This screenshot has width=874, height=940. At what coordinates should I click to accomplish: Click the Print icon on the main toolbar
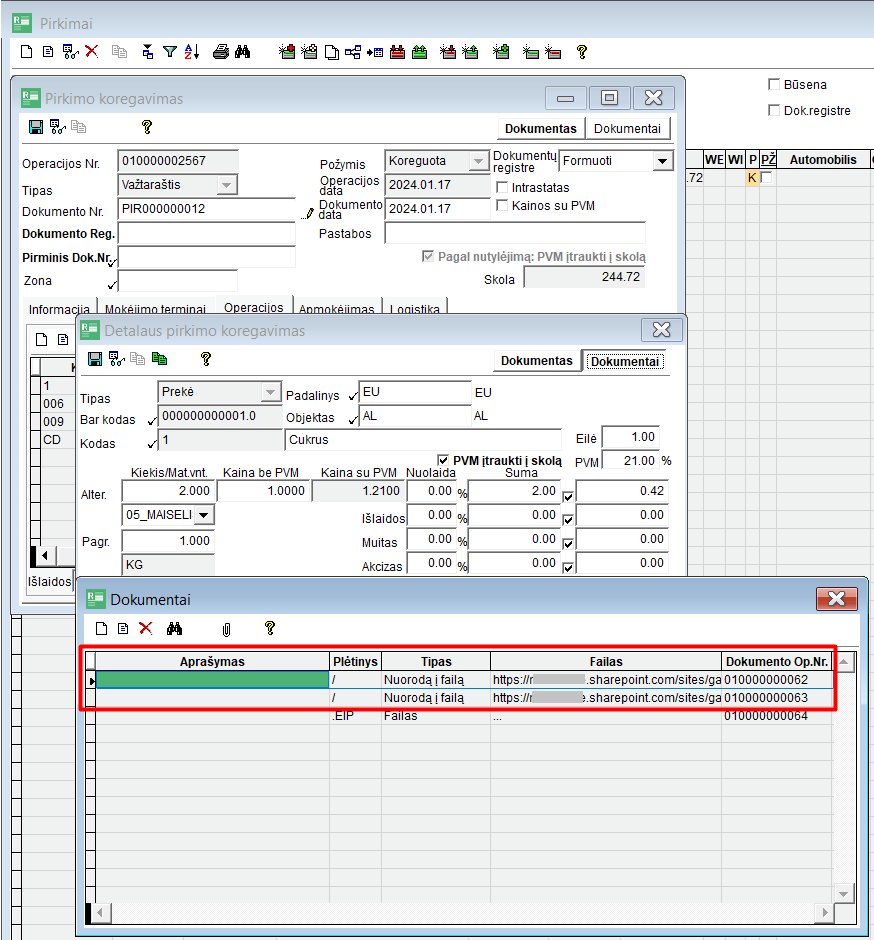219,52
